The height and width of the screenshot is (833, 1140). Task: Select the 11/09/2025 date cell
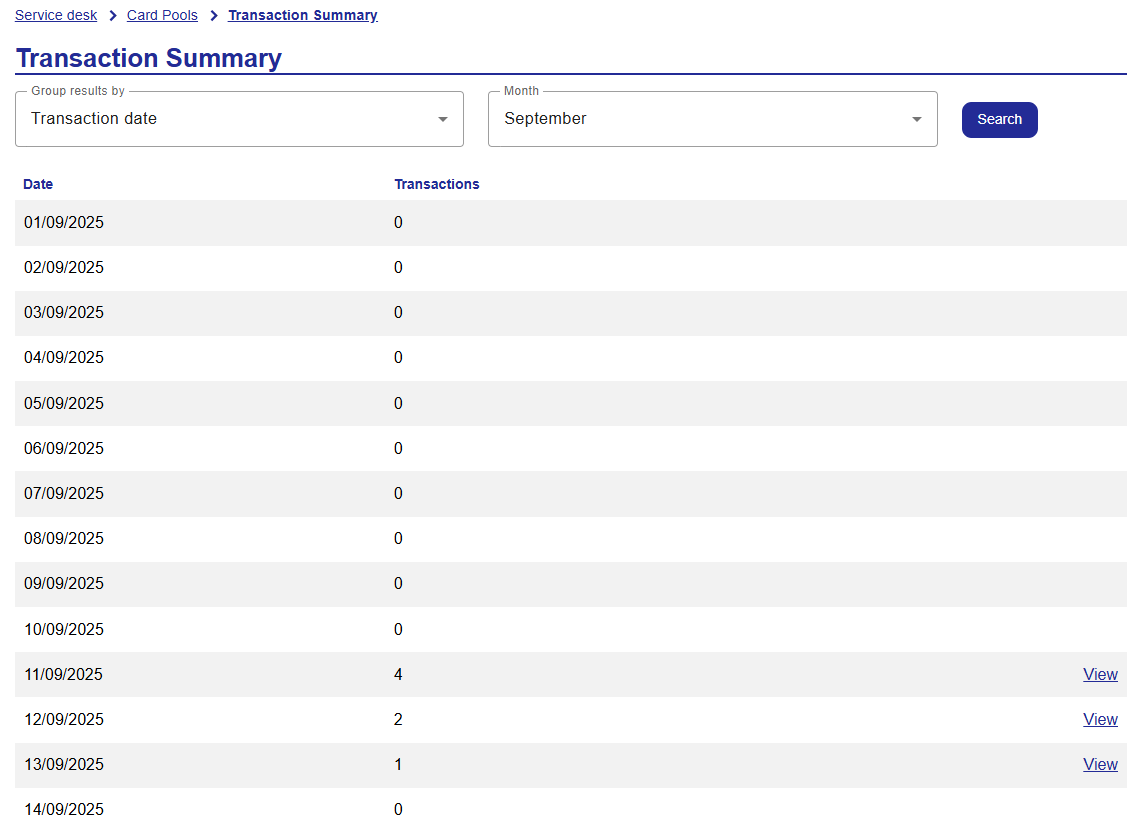pos(64,675)
